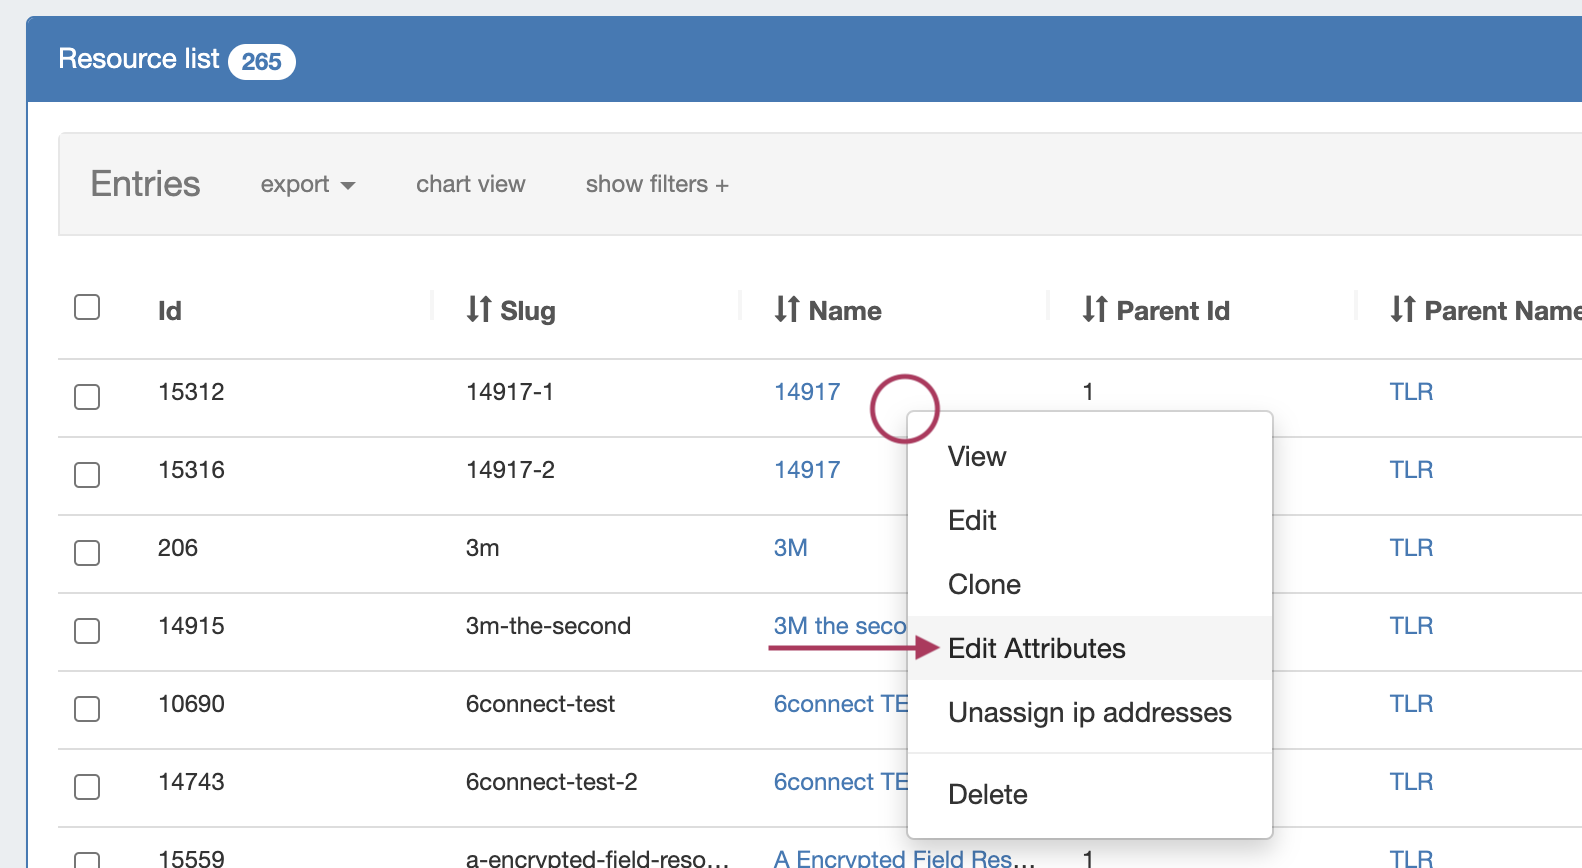The width and height of the screenshot is (1582, 868).
Task: Toggle the select-all checkbox in header
Action: coord(87,307)
